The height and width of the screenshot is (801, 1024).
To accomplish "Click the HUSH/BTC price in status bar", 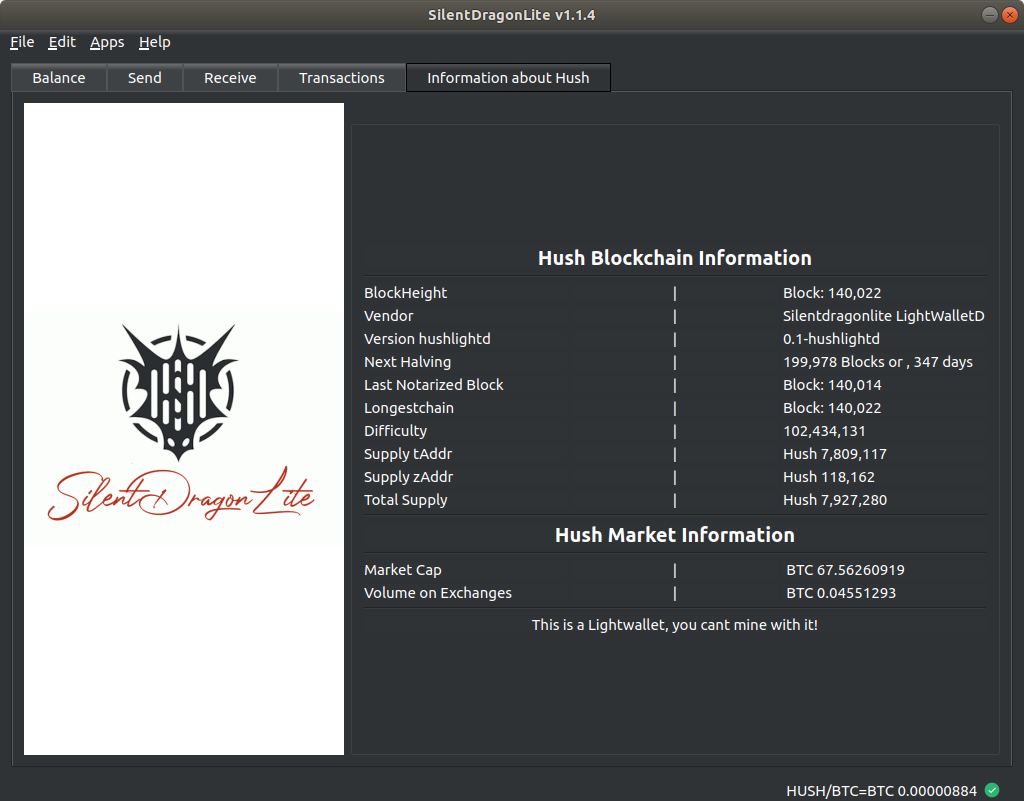I will (x=881, y=791).
